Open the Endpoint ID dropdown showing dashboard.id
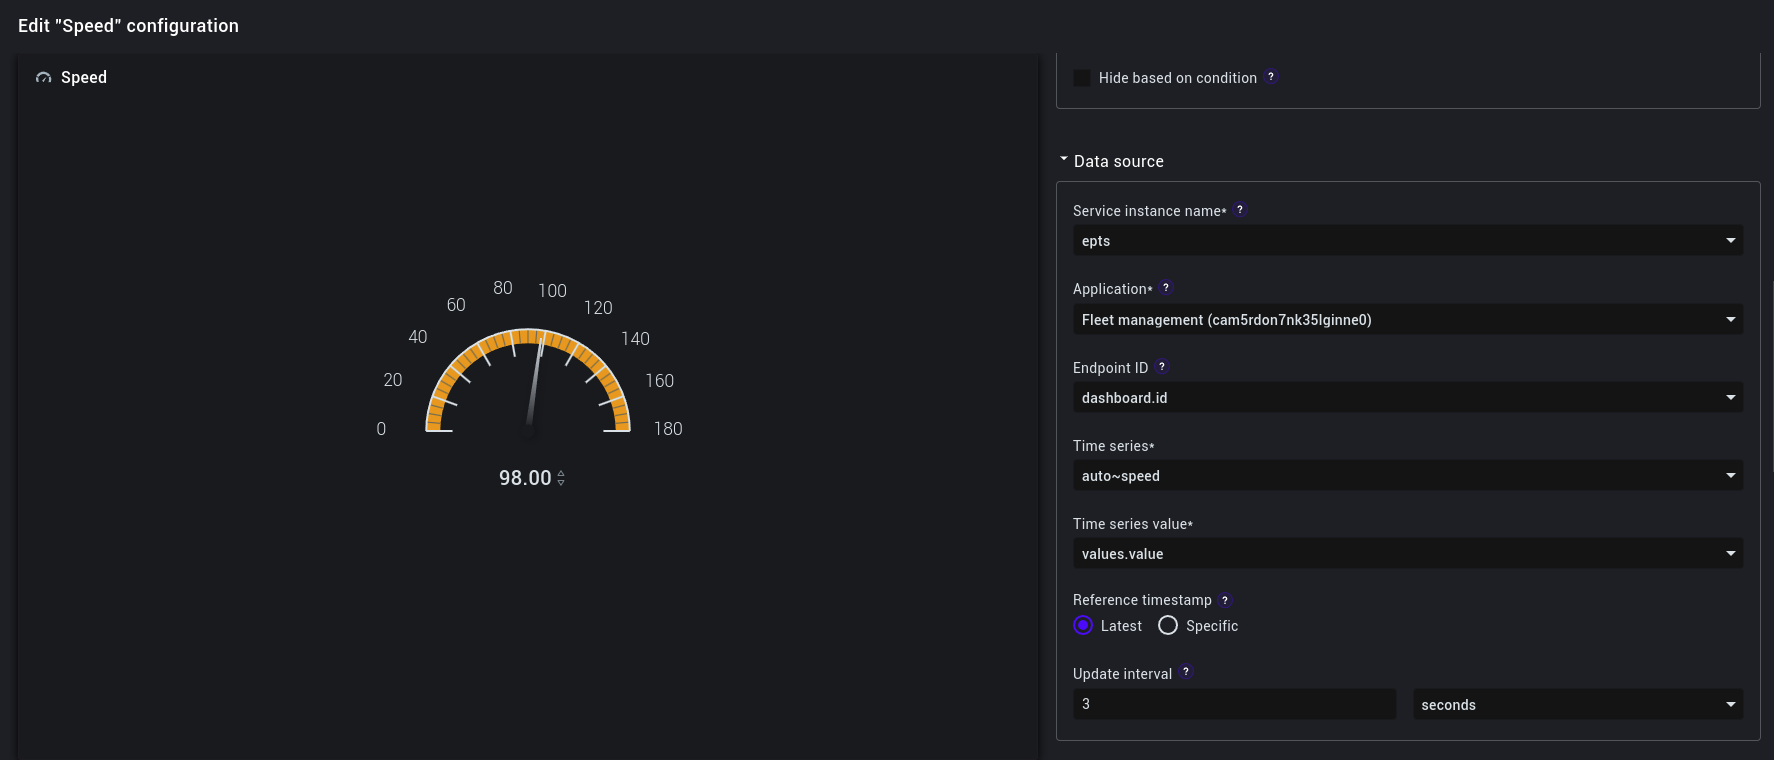Viewport: 1774px width, 760px height. [x=1408, y=397]
